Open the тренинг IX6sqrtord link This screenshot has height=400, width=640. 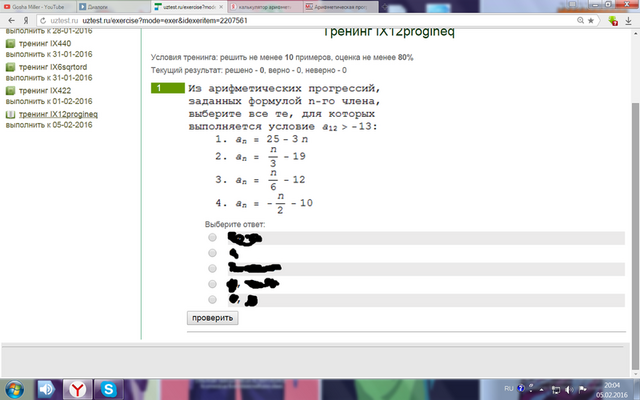point(53,67)
